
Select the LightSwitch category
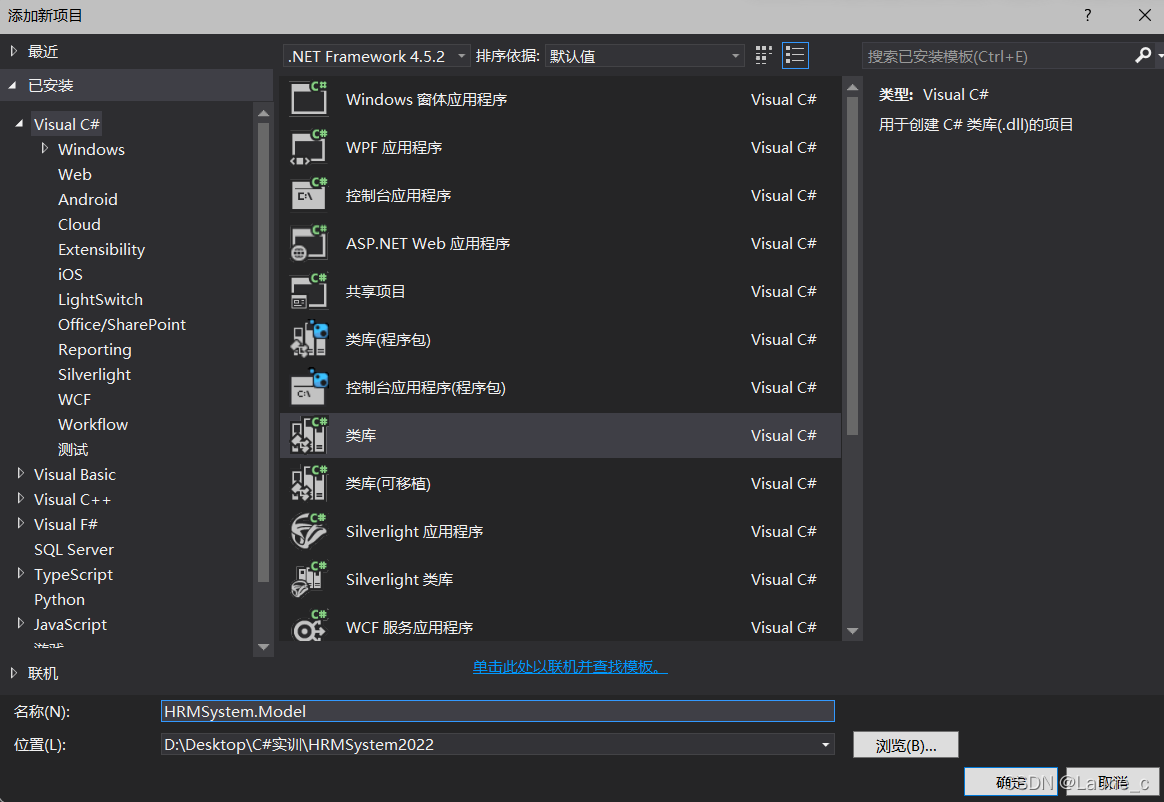100,299
